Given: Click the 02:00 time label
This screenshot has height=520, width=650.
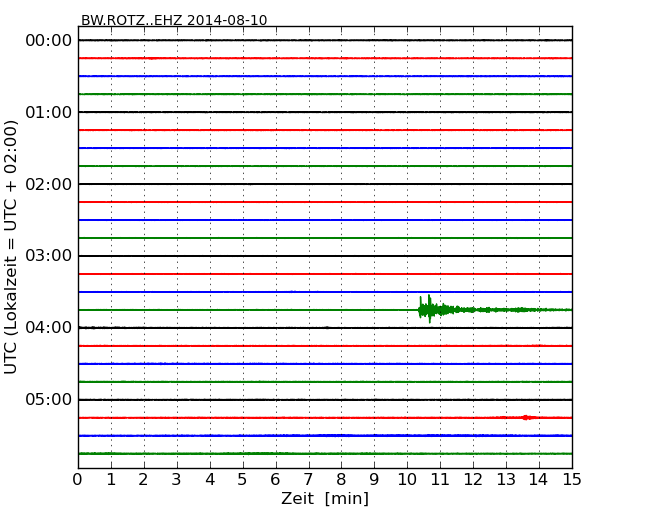Looking at the screenshot, I should pos(49,184).
